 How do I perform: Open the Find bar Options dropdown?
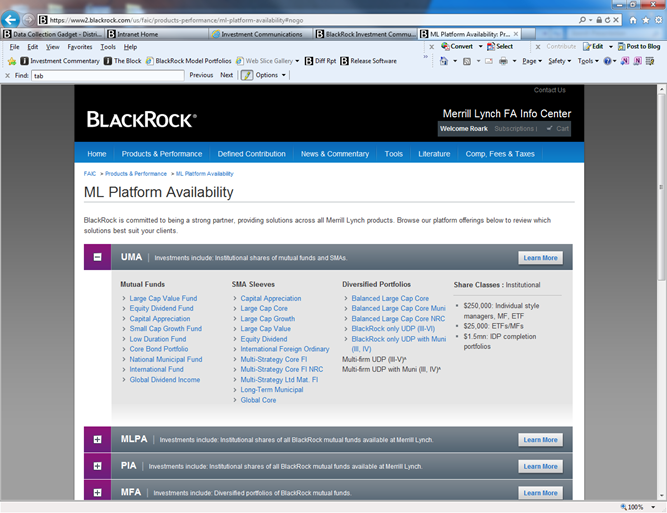[x=271, y=75]
